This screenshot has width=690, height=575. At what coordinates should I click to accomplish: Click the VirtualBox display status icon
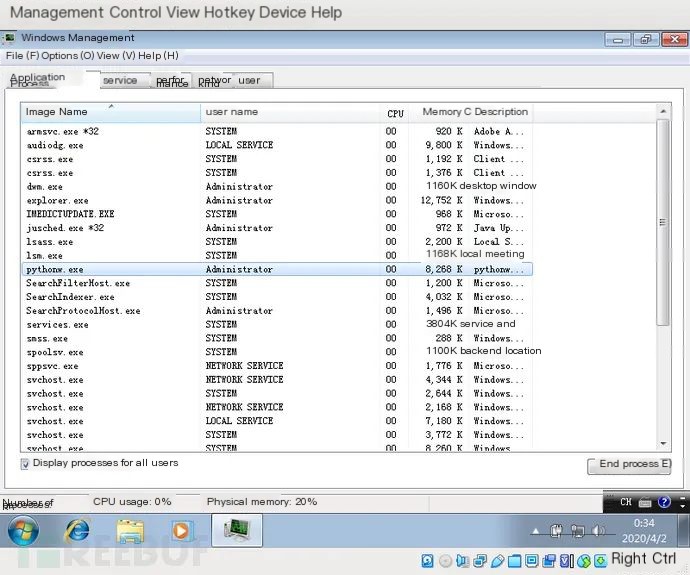pyautogui.click(x=532, y=560)
